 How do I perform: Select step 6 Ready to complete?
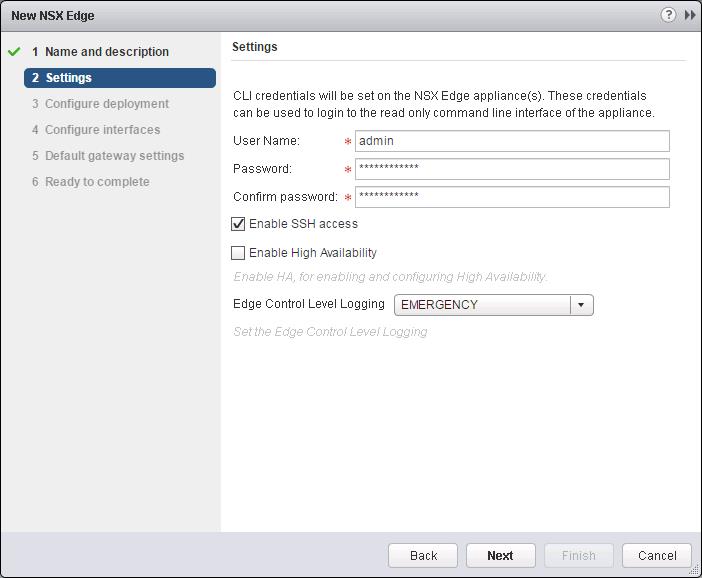(91, 182)
